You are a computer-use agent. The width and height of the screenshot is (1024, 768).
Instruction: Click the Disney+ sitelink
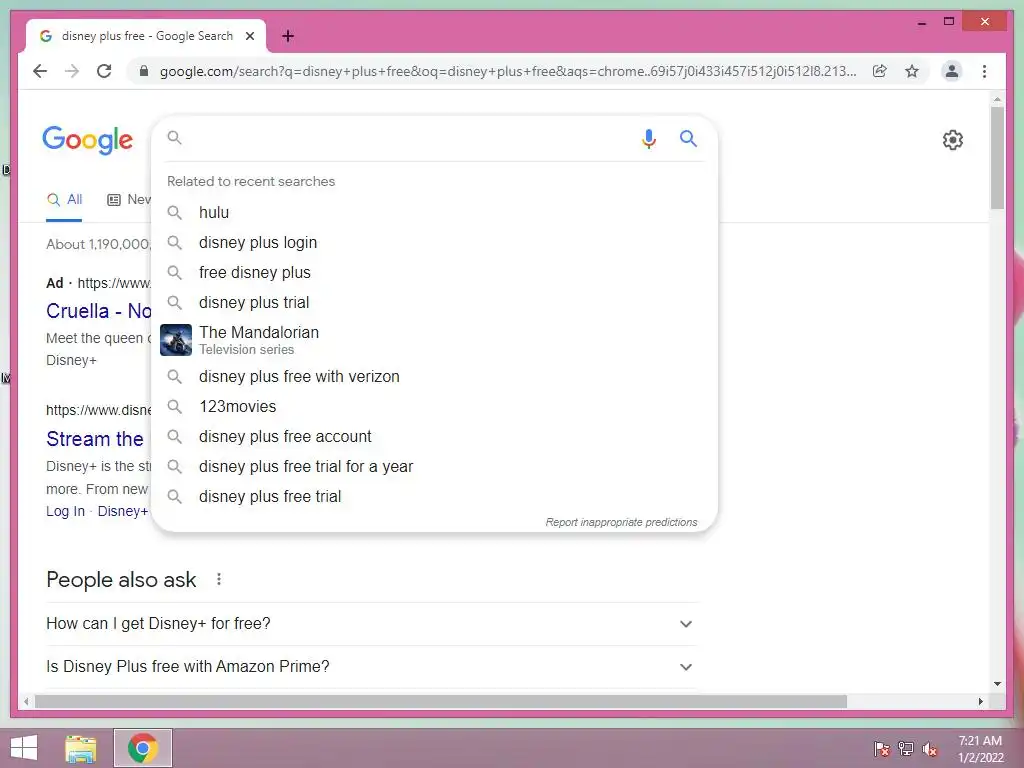(x=123, y=511)
